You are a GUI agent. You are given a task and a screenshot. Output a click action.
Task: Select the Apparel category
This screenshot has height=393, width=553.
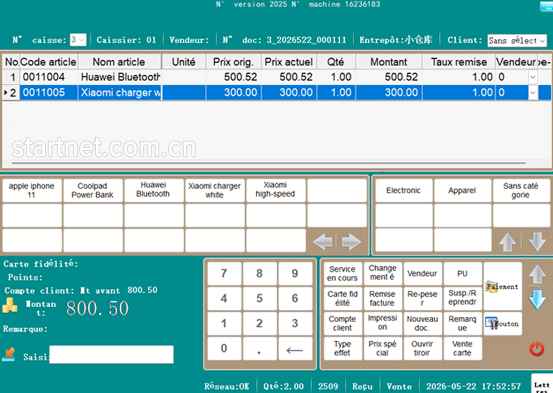coord(462,191)
